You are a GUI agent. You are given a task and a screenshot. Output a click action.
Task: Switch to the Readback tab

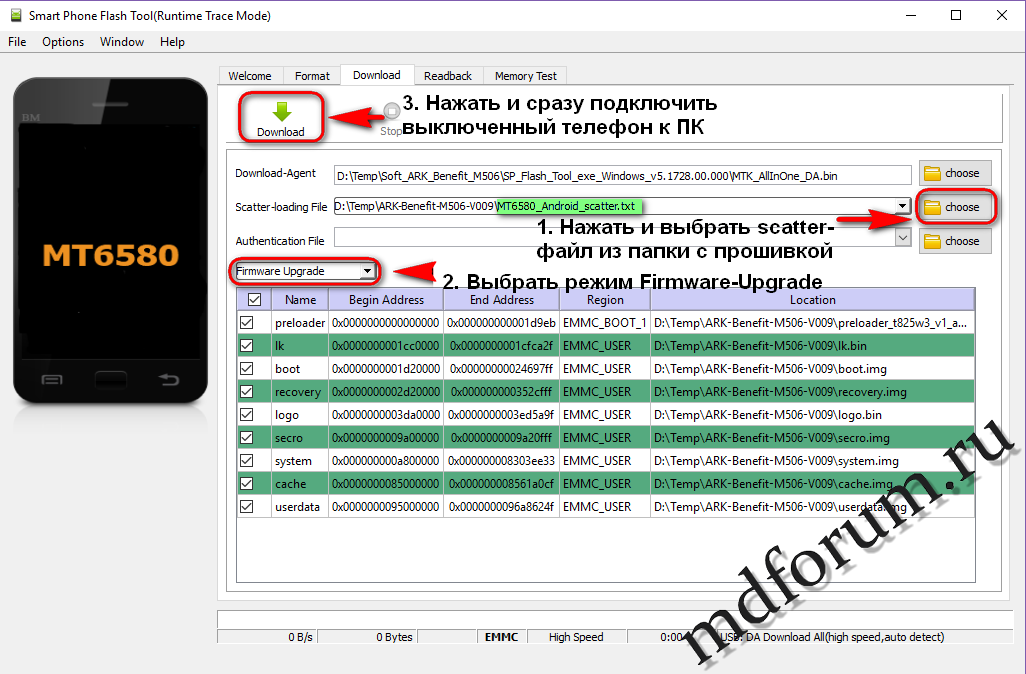[447, 76]
